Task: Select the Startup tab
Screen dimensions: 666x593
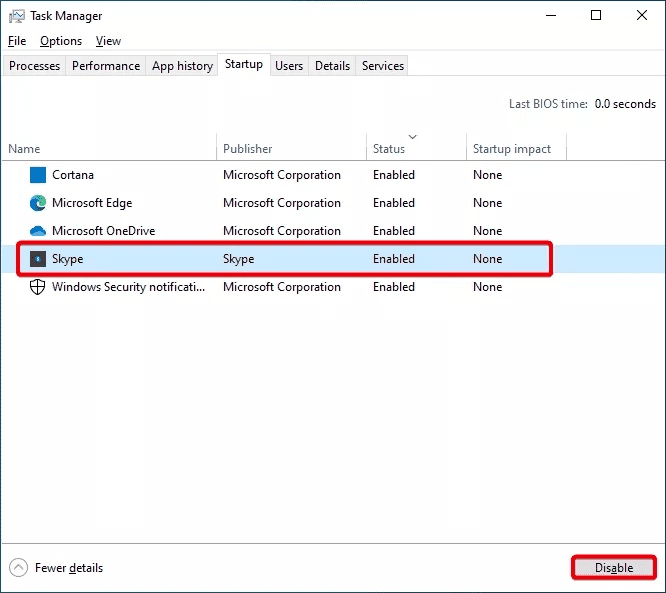Action: click(244, 64)
